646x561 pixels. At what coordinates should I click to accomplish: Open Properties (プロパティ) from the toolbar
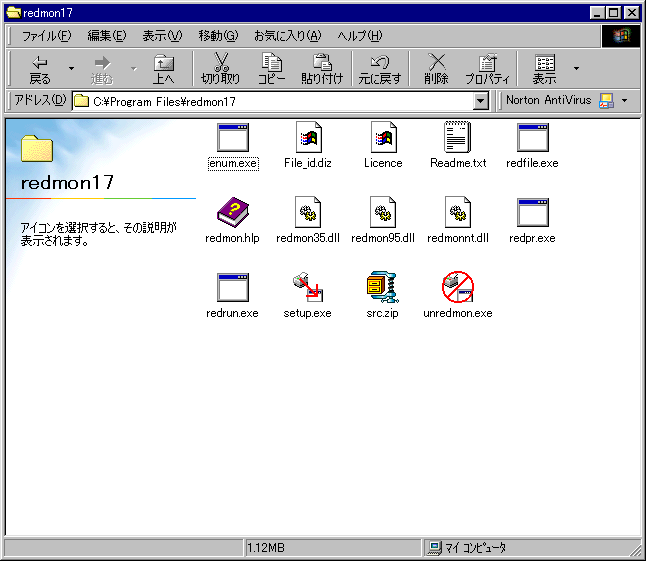coord(487,69)
